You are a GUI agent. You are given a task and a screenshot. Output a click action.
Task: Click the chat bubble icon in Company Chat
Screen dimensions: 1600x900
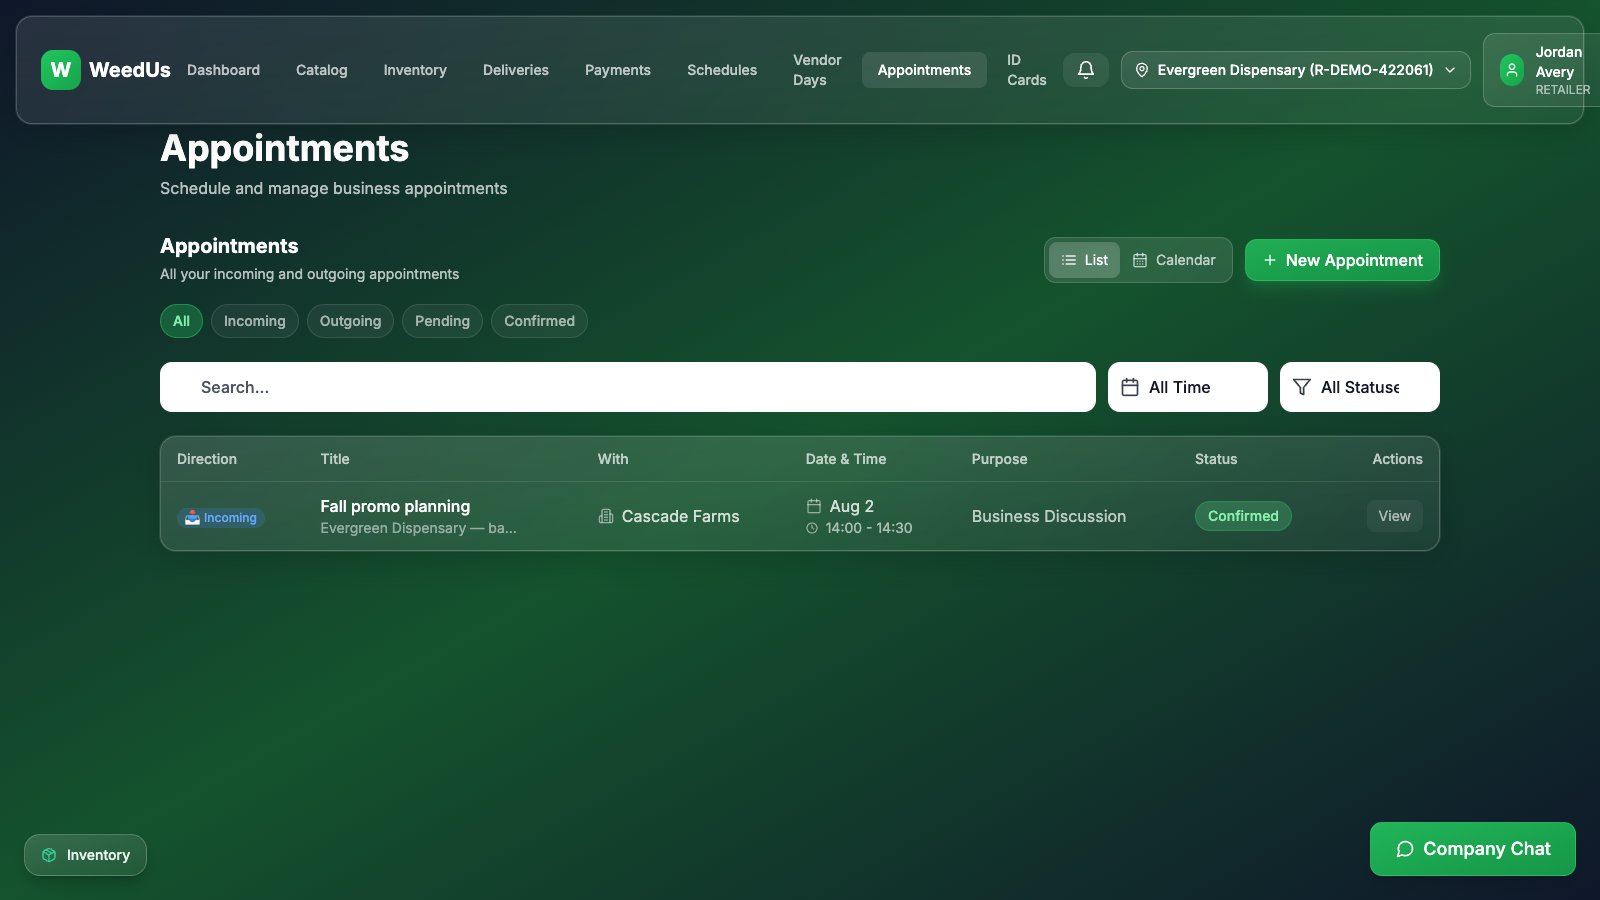click(1405, 849)
